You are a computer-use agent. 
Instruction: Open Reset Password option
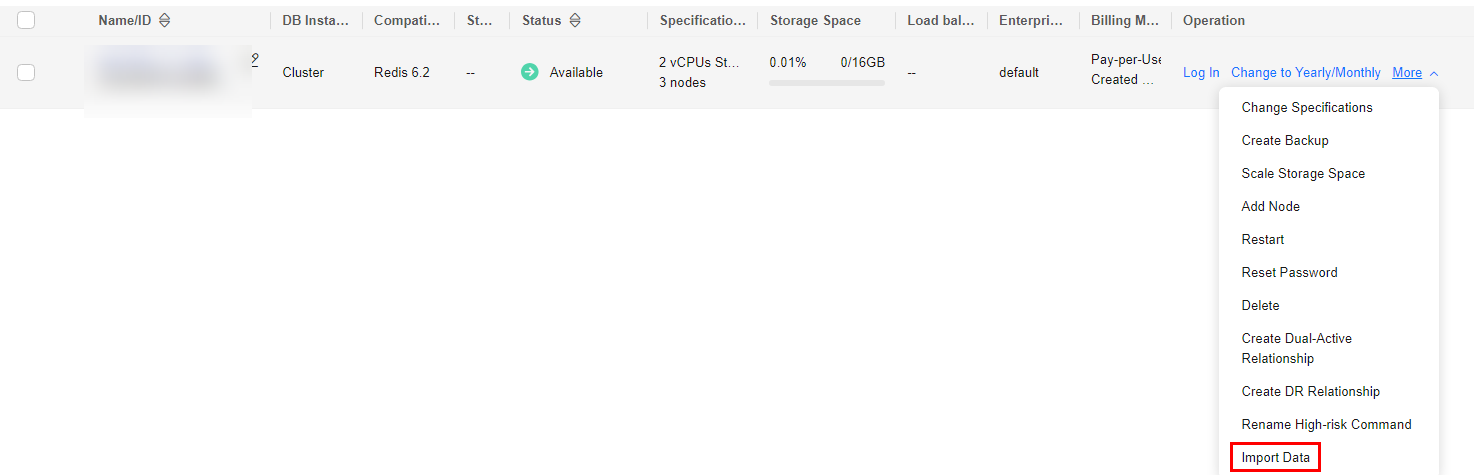1289,272
